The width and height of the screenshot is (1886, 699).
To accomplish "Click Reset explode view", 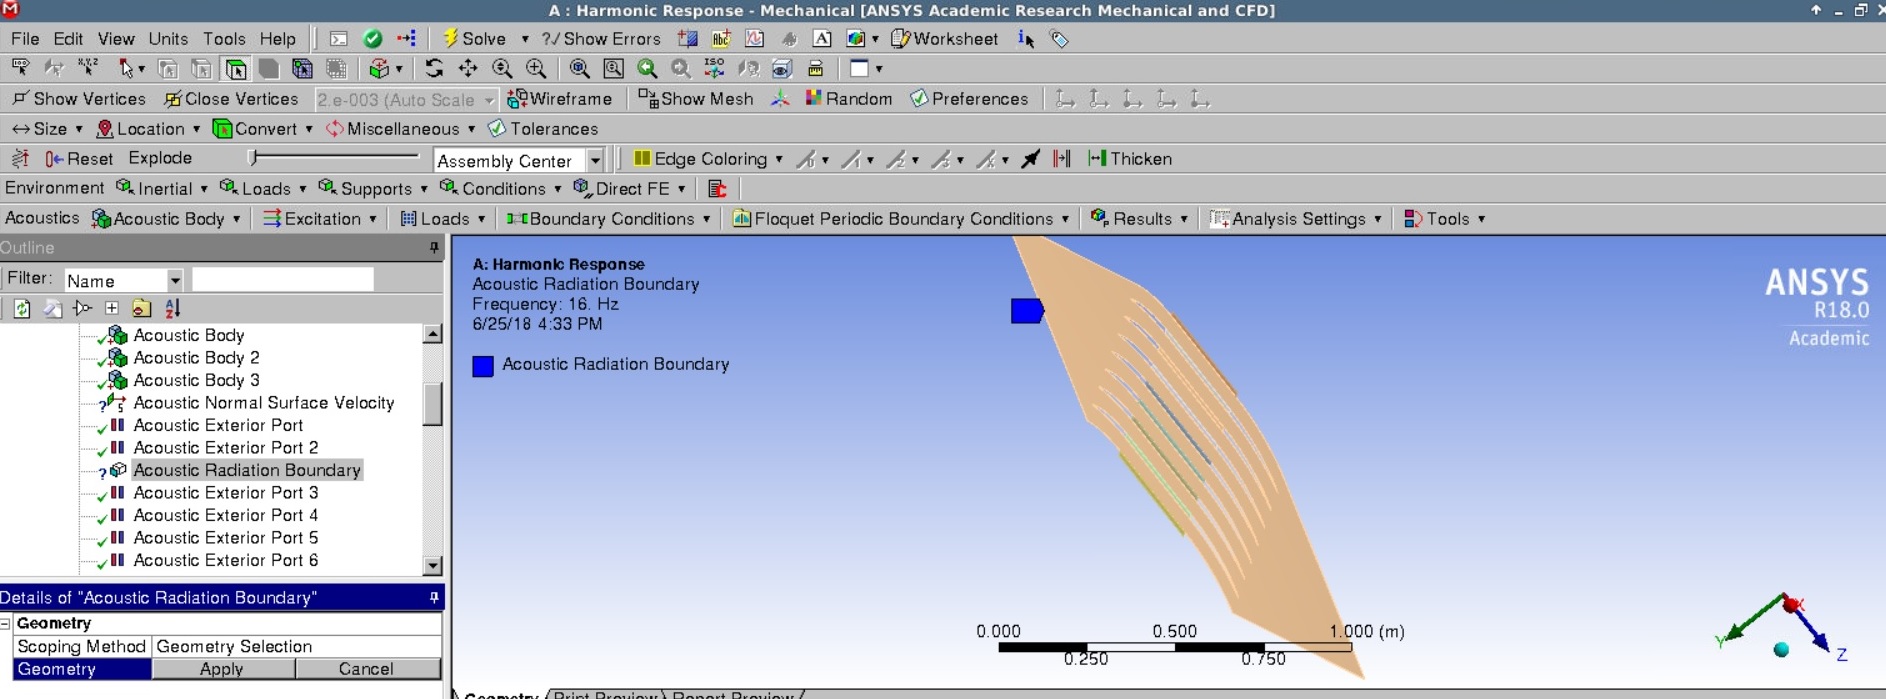I will click(79, 159).
